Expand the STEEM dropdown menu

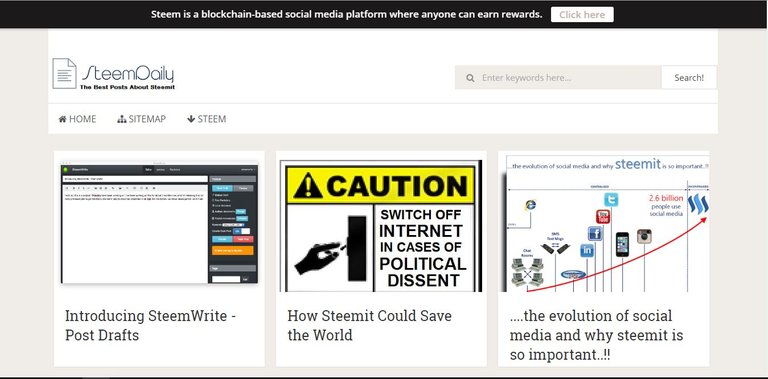pos(206,119)
